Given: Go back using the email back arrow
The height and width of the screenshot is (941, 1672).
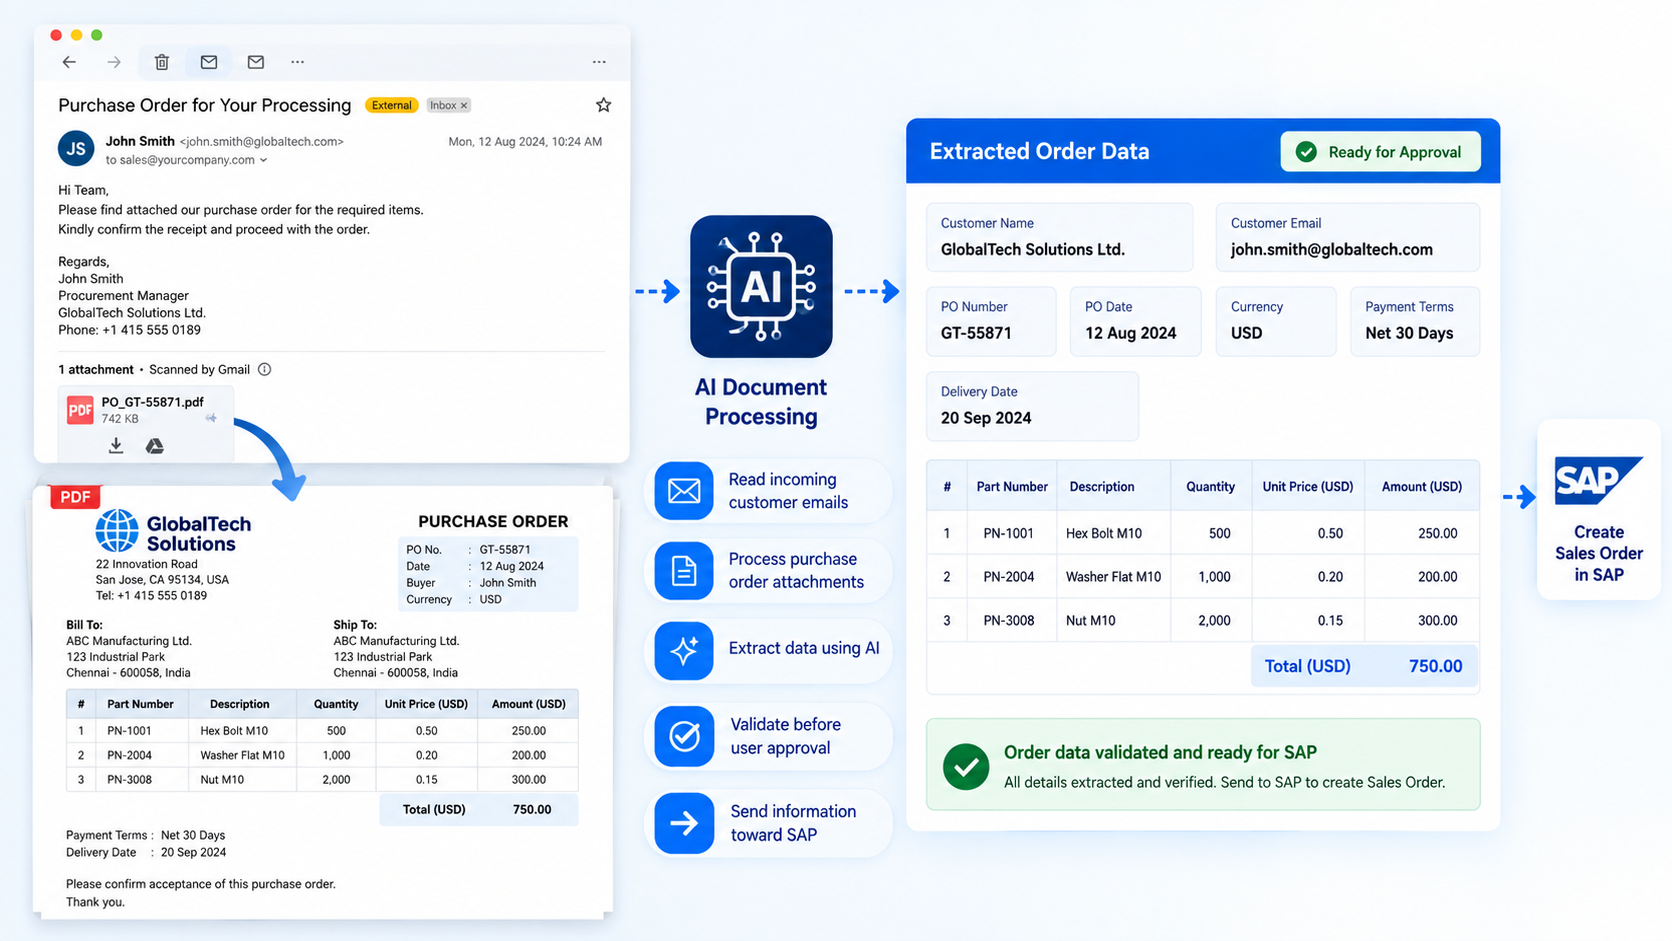Looking at the screenshot, I should pyautogui.click(x=69, y=62).
